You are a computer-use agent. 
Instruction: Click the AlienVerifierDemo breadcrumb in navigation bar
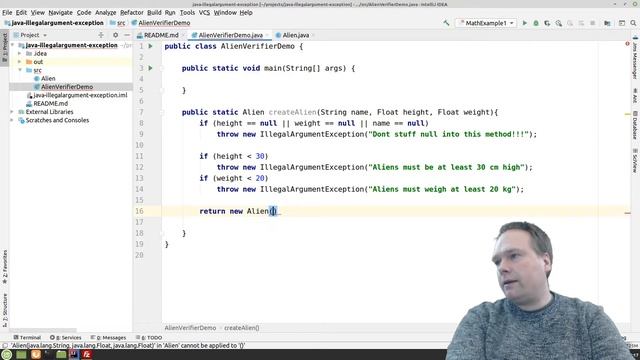tap(160, 23)
